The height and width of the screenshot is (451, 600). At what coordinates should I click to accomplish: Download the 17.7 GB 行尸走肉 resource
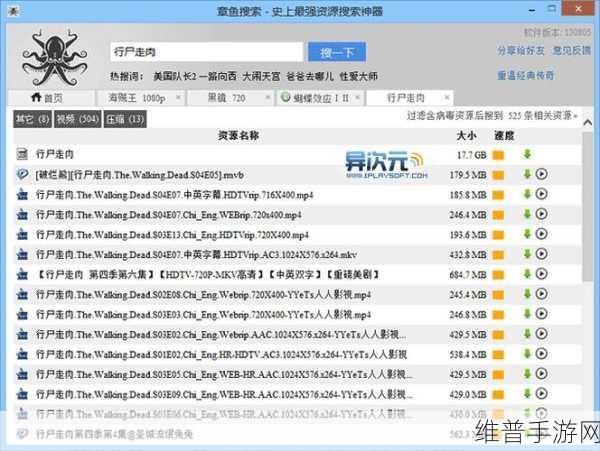[x=527, y=154]
